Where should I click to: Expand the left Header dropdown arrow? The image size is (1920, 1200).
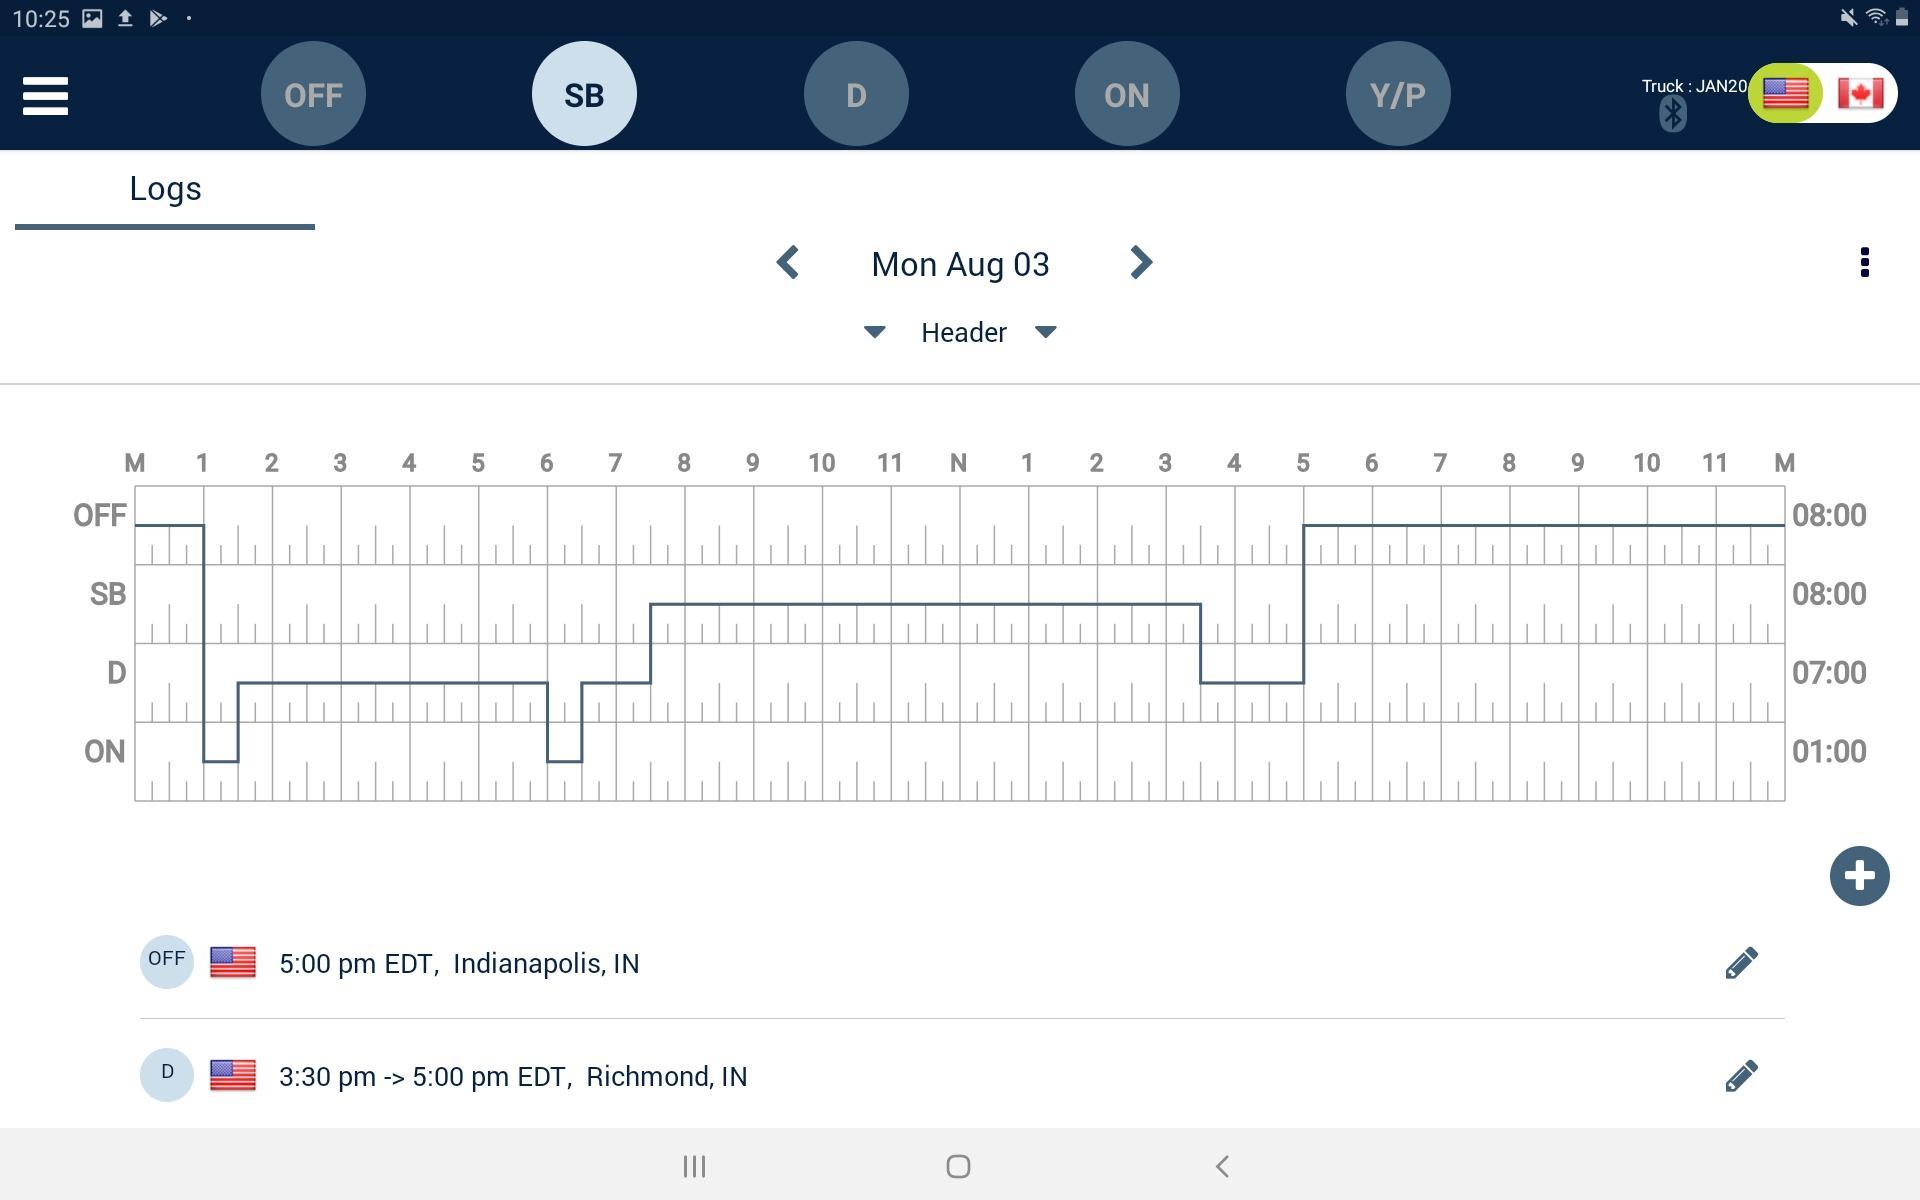click(874, 332)
